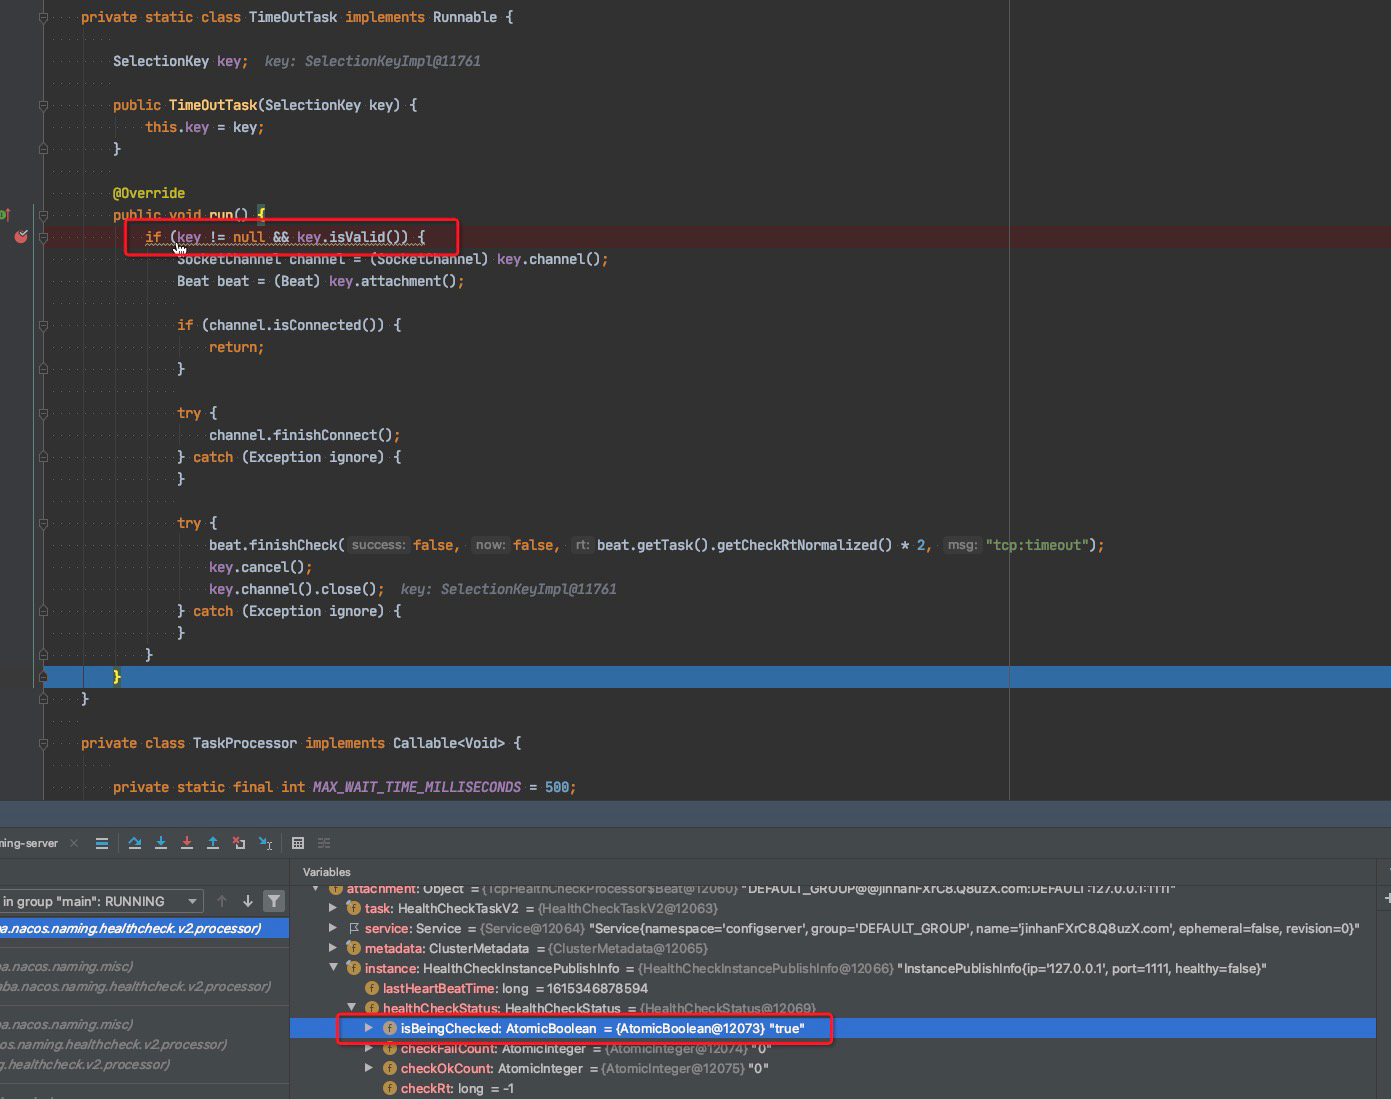Switch to the Variables panel header
This screenshot has height=1099, width=1391.
(x=326, y=871)
